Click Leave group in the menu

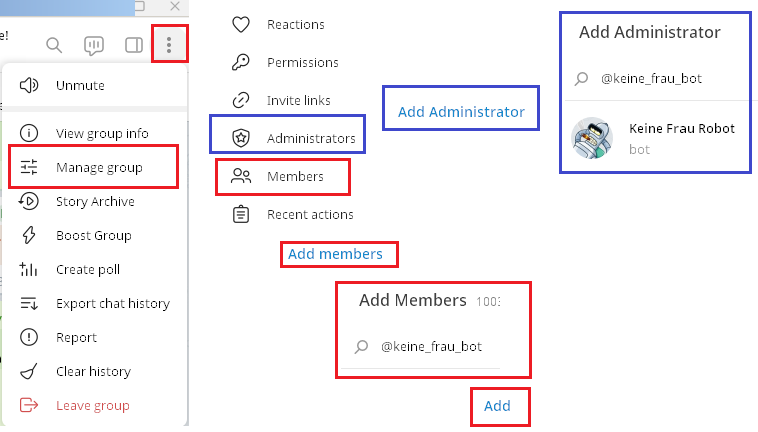click(x=92, y=406)
